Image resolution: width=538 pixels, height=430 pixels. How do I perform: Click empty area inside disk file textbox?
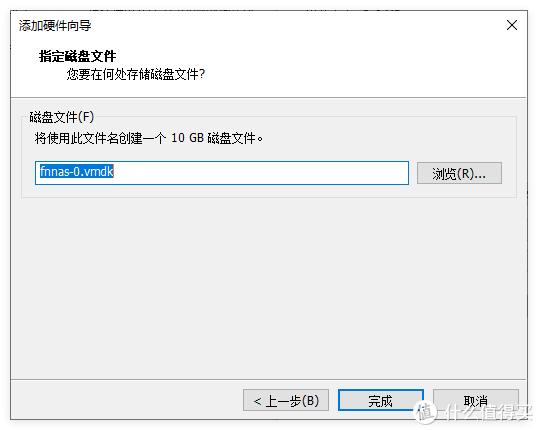pos(261,173)
